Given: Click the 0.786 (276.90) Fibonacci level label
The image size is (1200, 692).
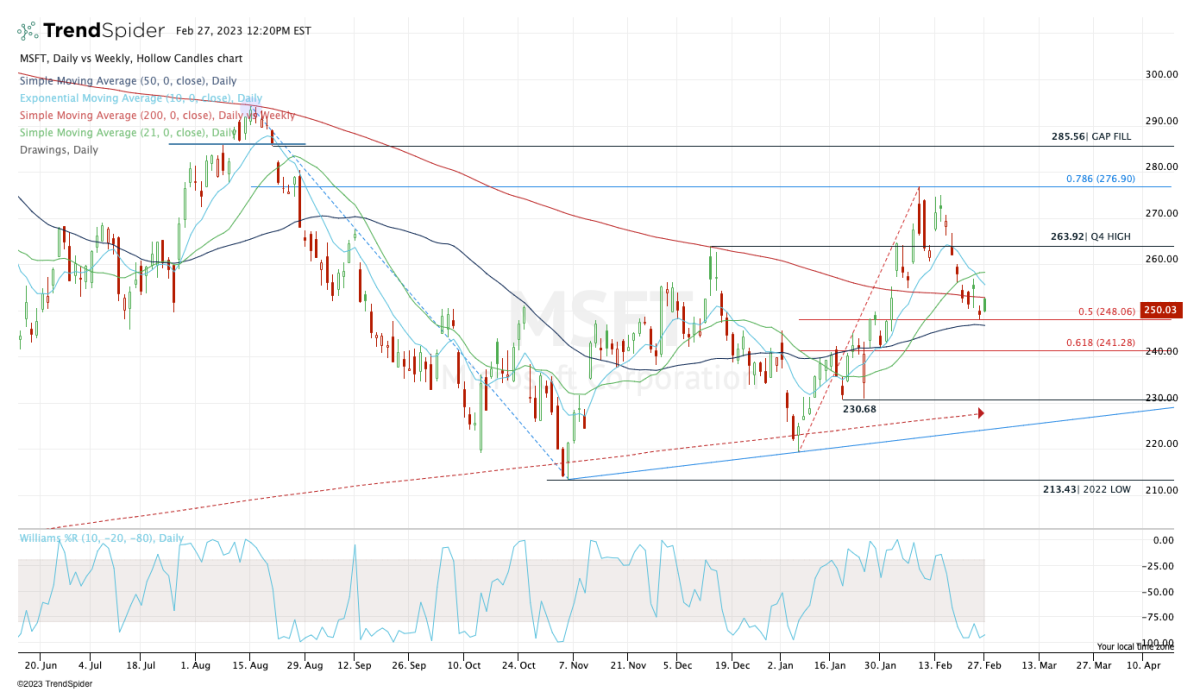Looking at the screenshot, I should pyautogui.click(x=1099, y=179).
